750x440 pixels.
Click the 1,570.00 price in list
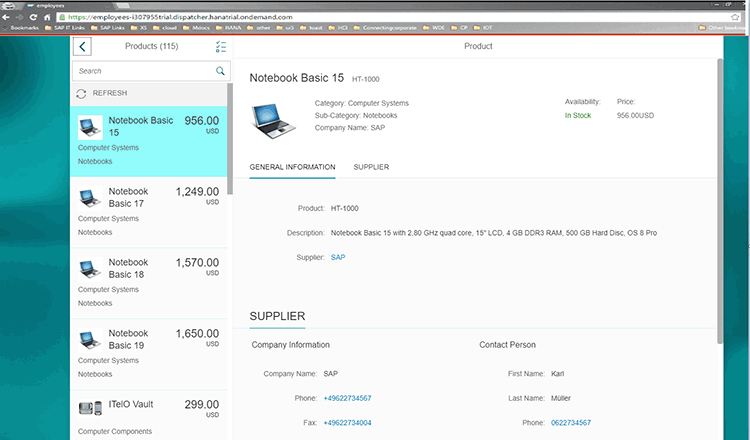point(197,263)
